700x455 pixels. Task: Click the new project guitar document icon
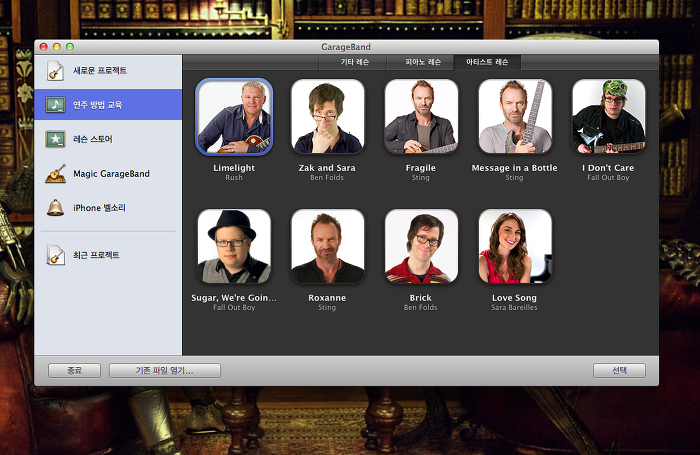click(x=55, y=71)
